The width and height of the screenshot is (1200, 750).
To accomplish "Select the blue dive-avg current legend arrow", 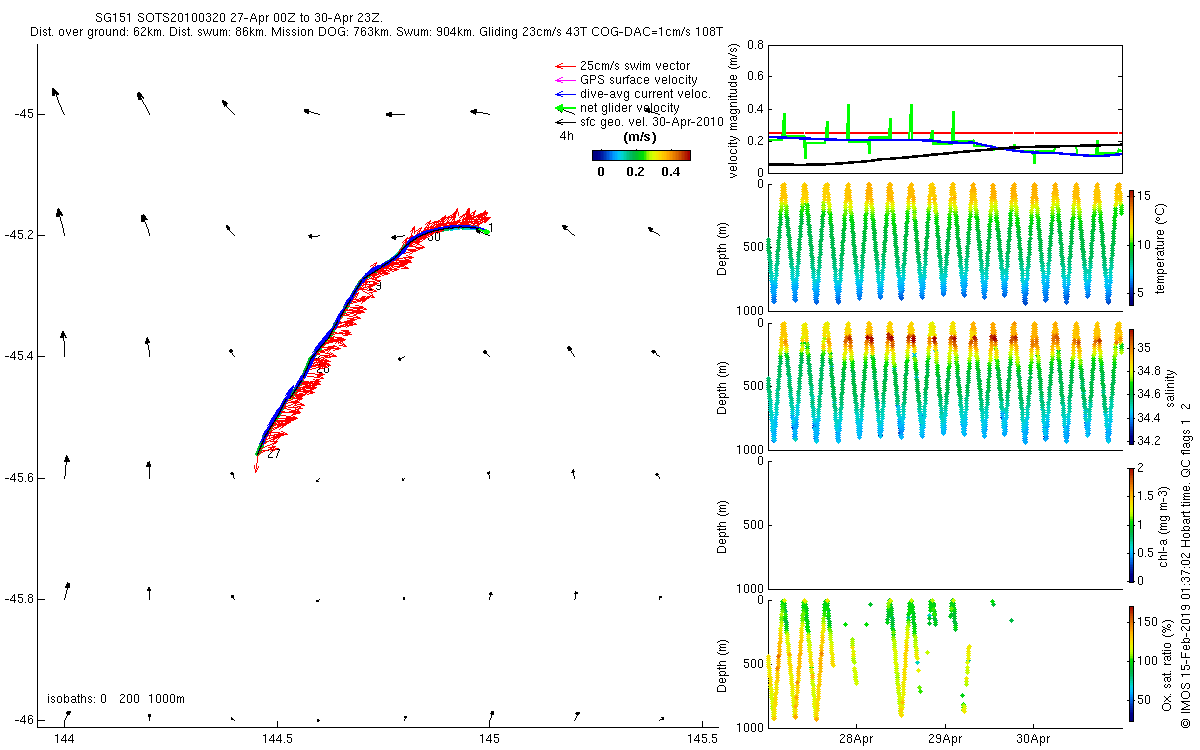I will [x=565, y=94].
